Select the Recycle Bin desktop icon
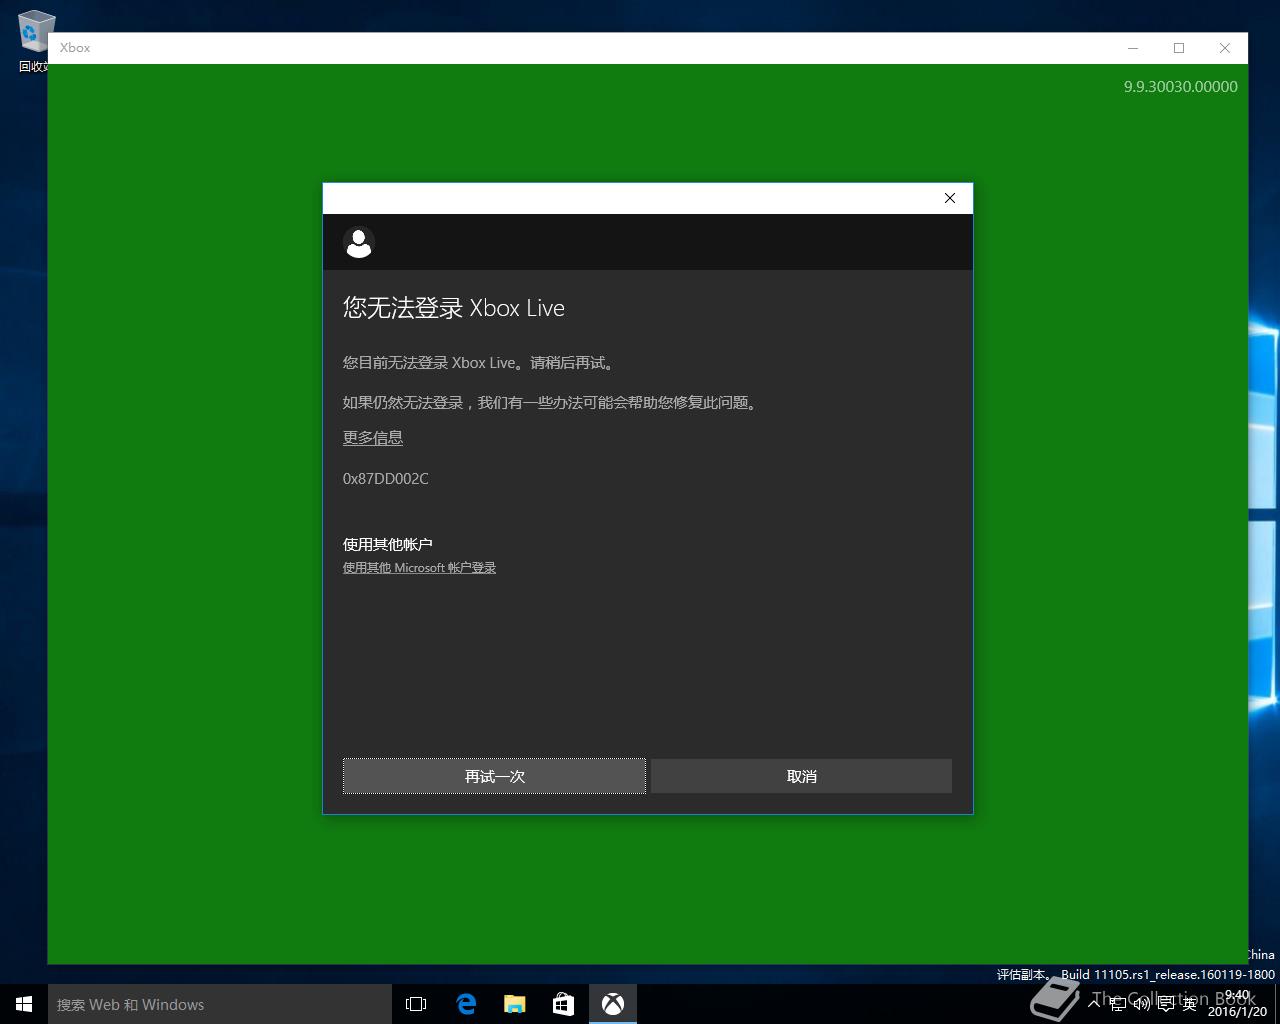Screen dimensions: 1280x1024 click(x=34, y=42)
